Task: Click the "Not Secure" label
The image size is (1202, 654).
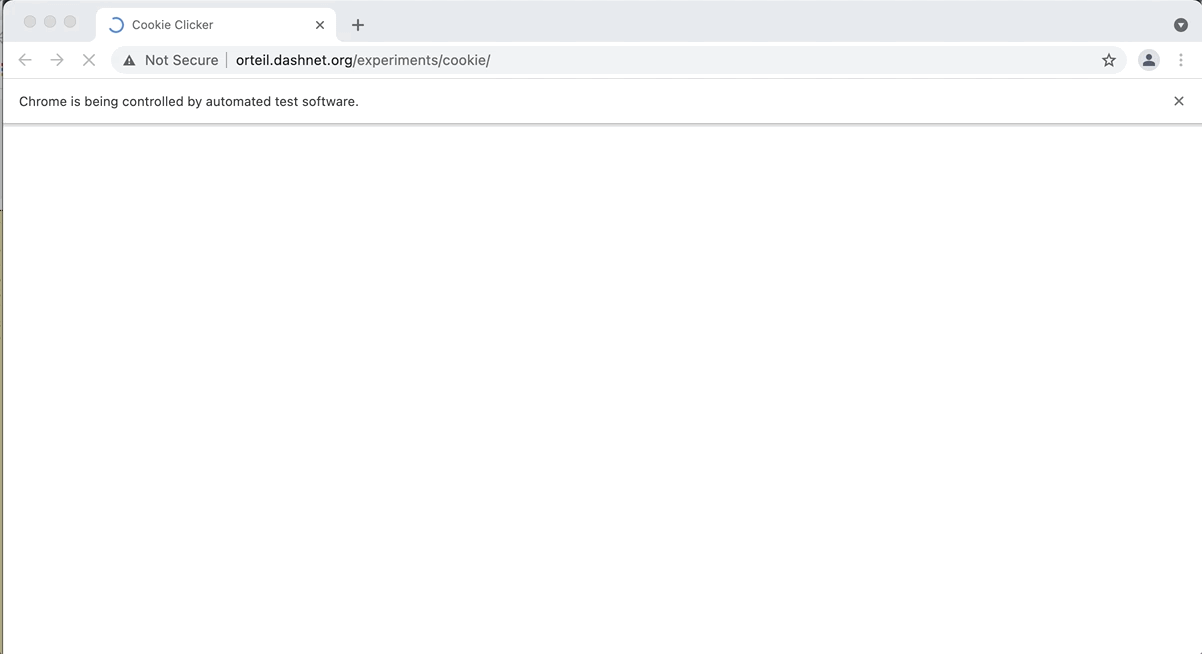Action: (181, 60)
